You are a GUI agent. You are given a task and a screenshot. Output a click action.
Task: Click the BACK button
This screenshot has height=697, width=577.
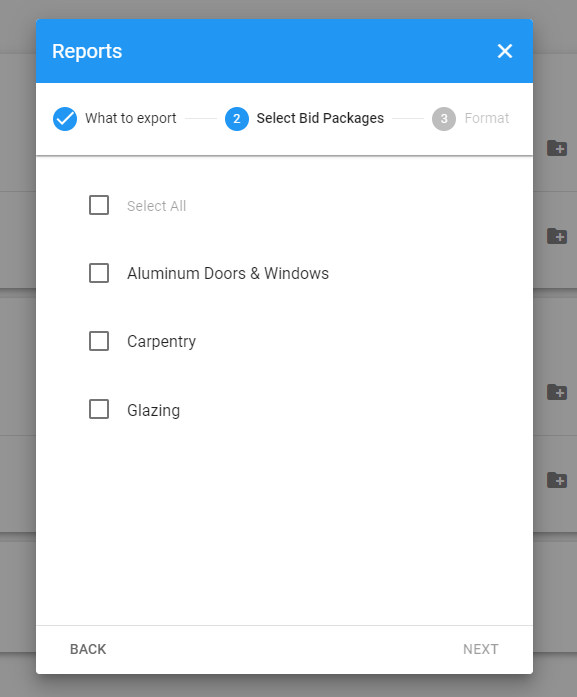tap(88, 649)
